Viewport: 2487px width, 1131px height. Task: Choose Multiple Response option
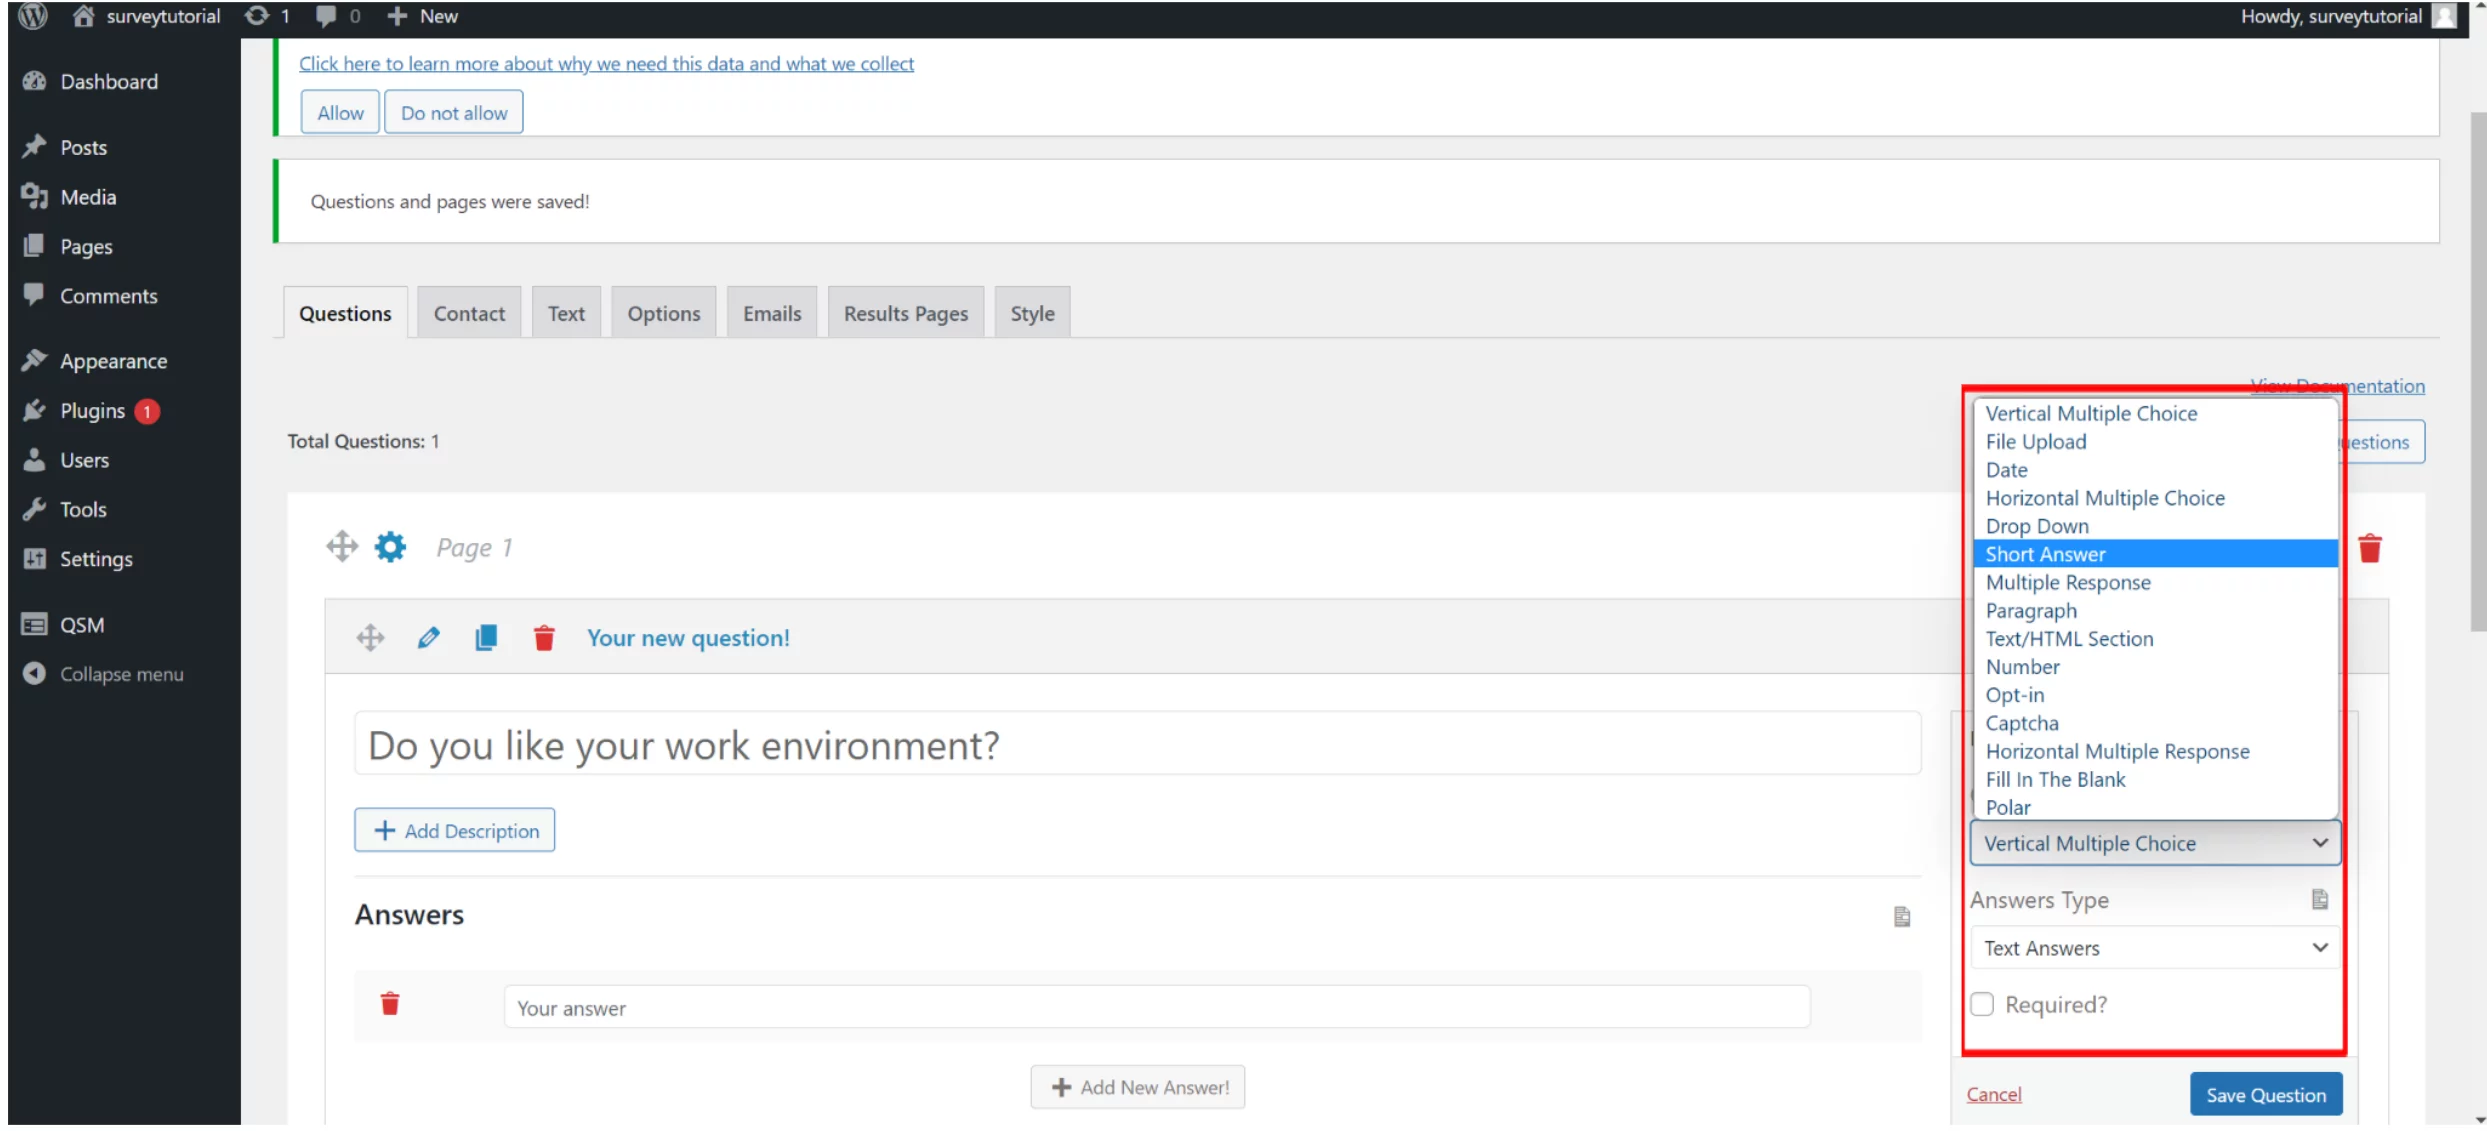click(x=2155, y=582)
